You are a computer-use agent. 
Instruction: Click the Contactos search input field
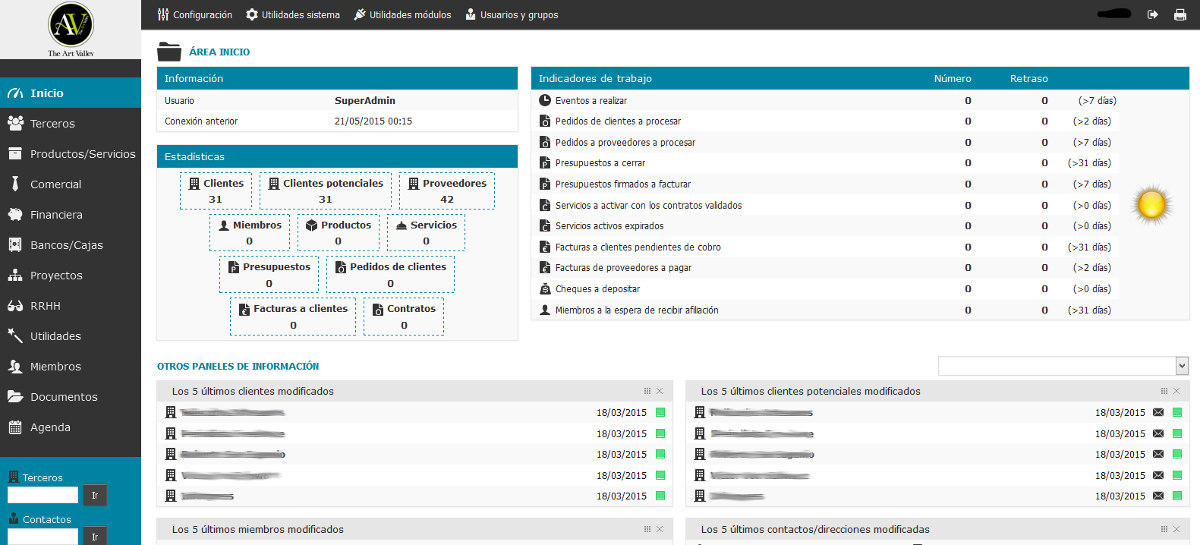pyautogui.click(x=43, y=537)
